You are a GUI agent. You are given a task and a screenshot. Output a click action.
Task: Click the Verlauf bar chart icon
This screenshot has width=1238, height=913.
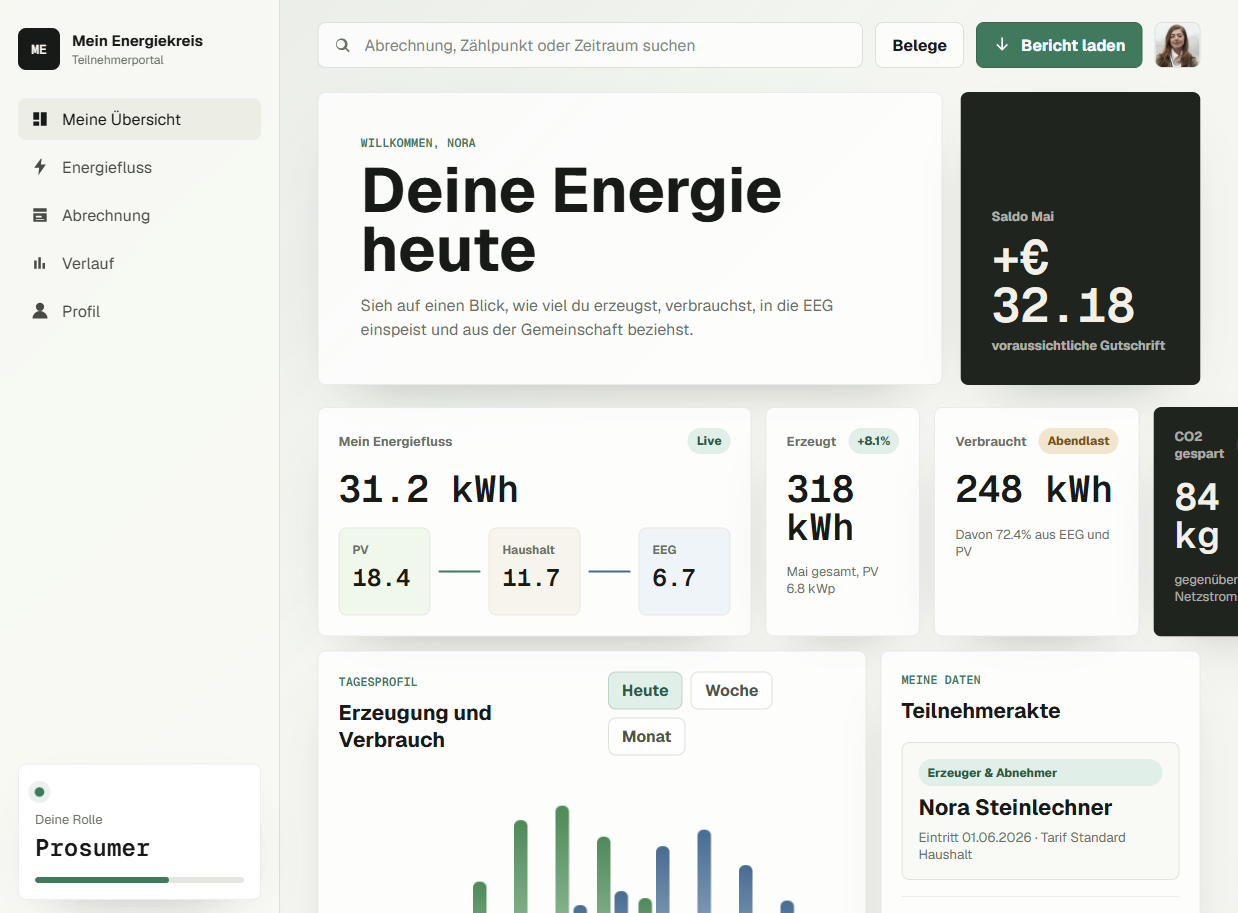tap(40, 263)
